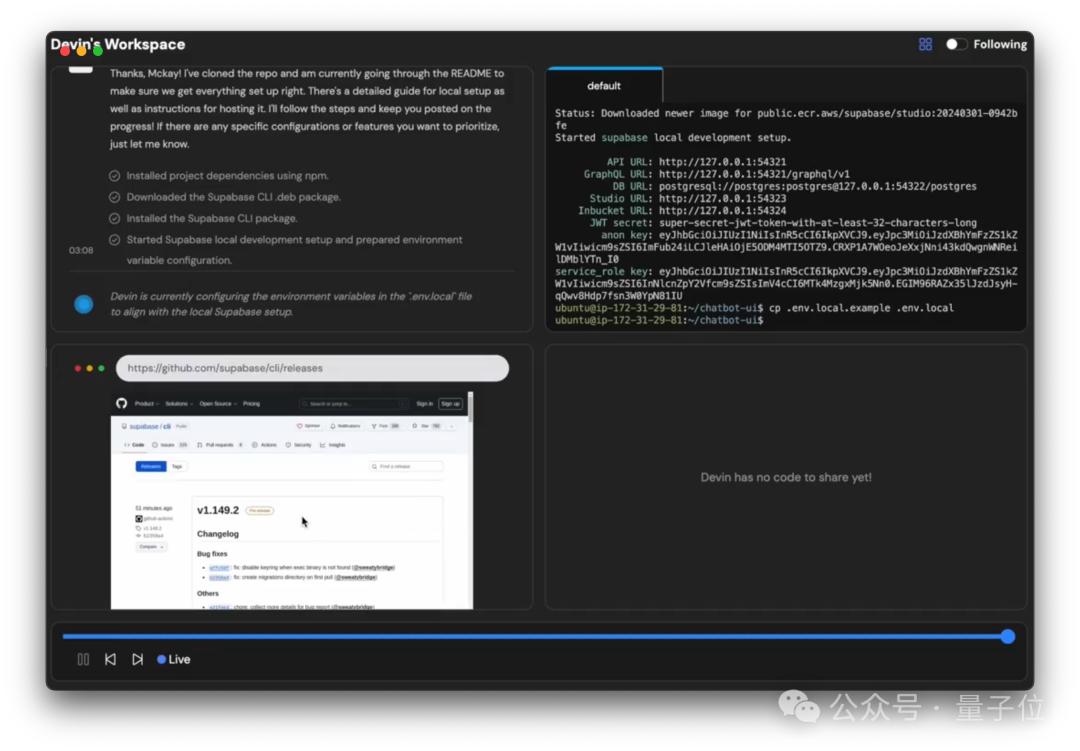Image resolution: width=1080 pixels, height=751 pixels.
Task: Click the Find a release search field
Action: pos(406,466)
